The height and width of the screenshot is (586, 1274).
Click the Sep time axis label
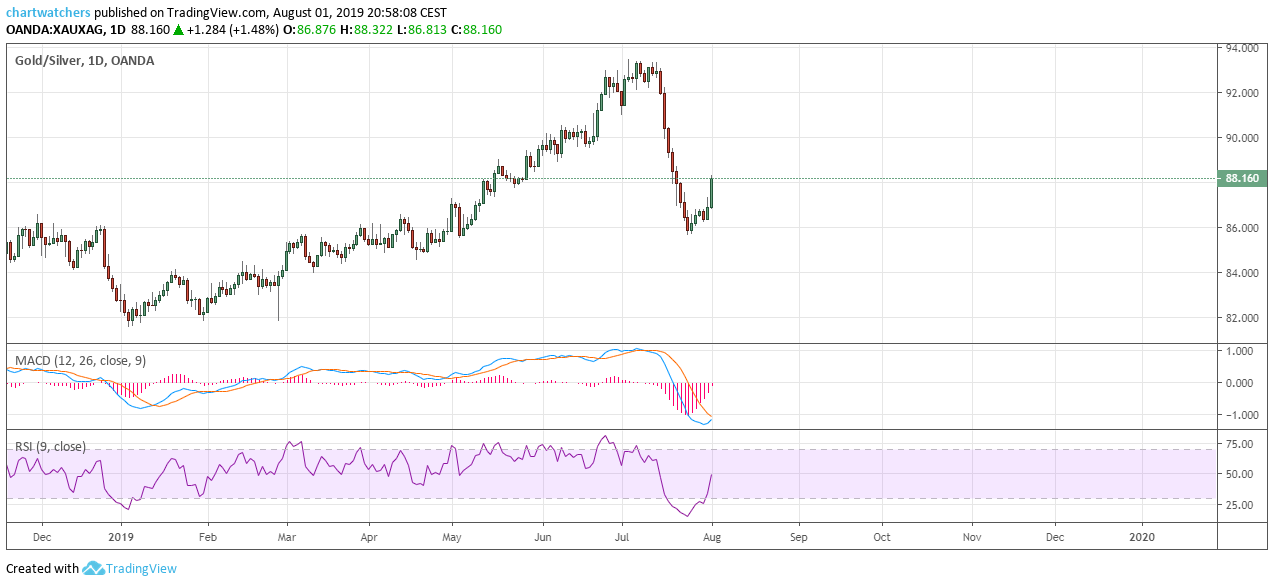tap(798, 536)
